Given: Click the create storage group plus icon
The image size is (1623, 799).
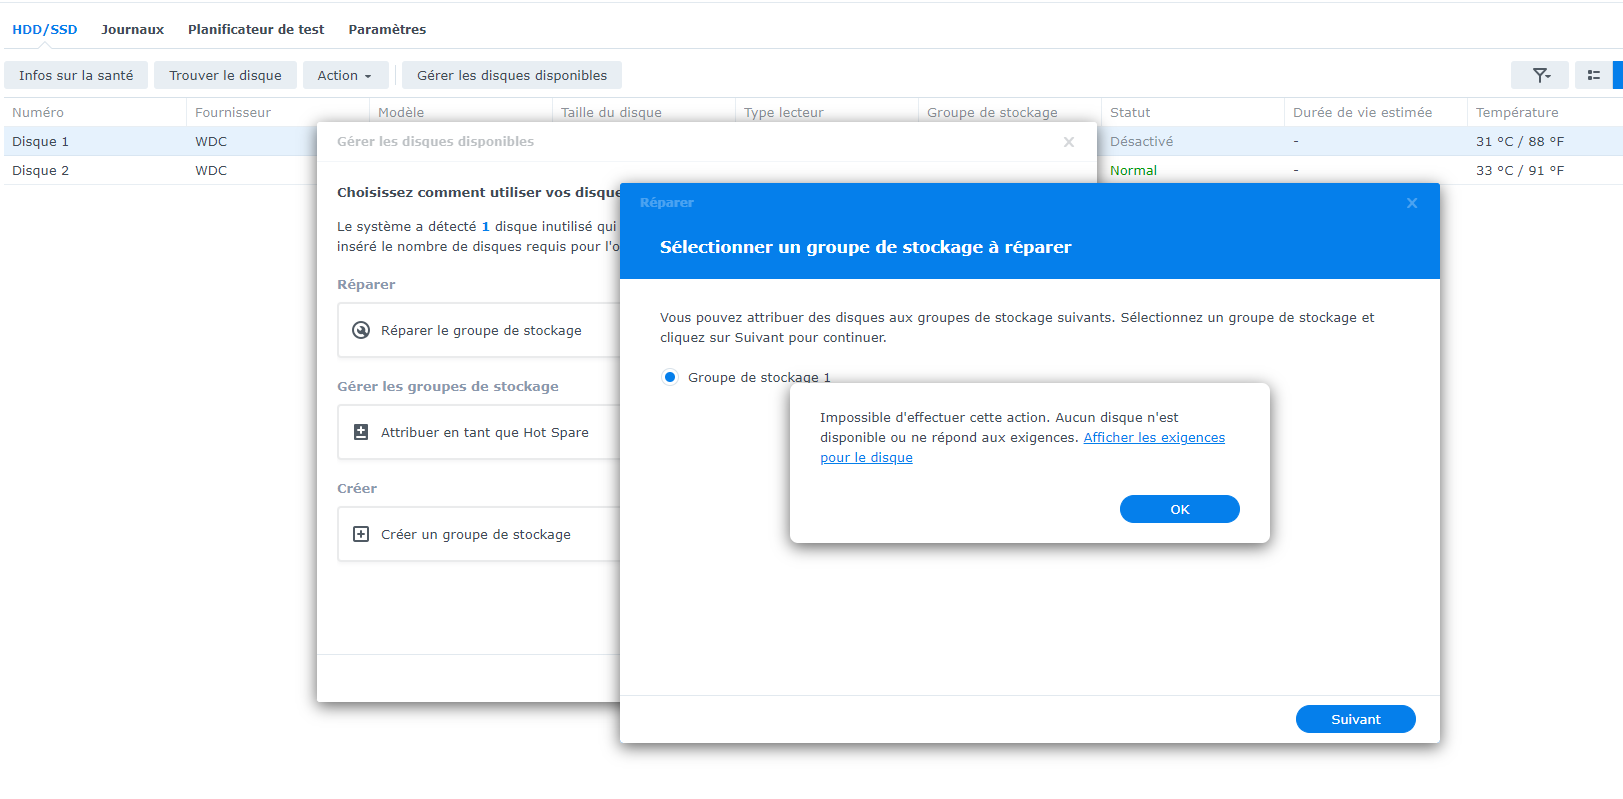Looking at the screenshot, I should 361,534.
